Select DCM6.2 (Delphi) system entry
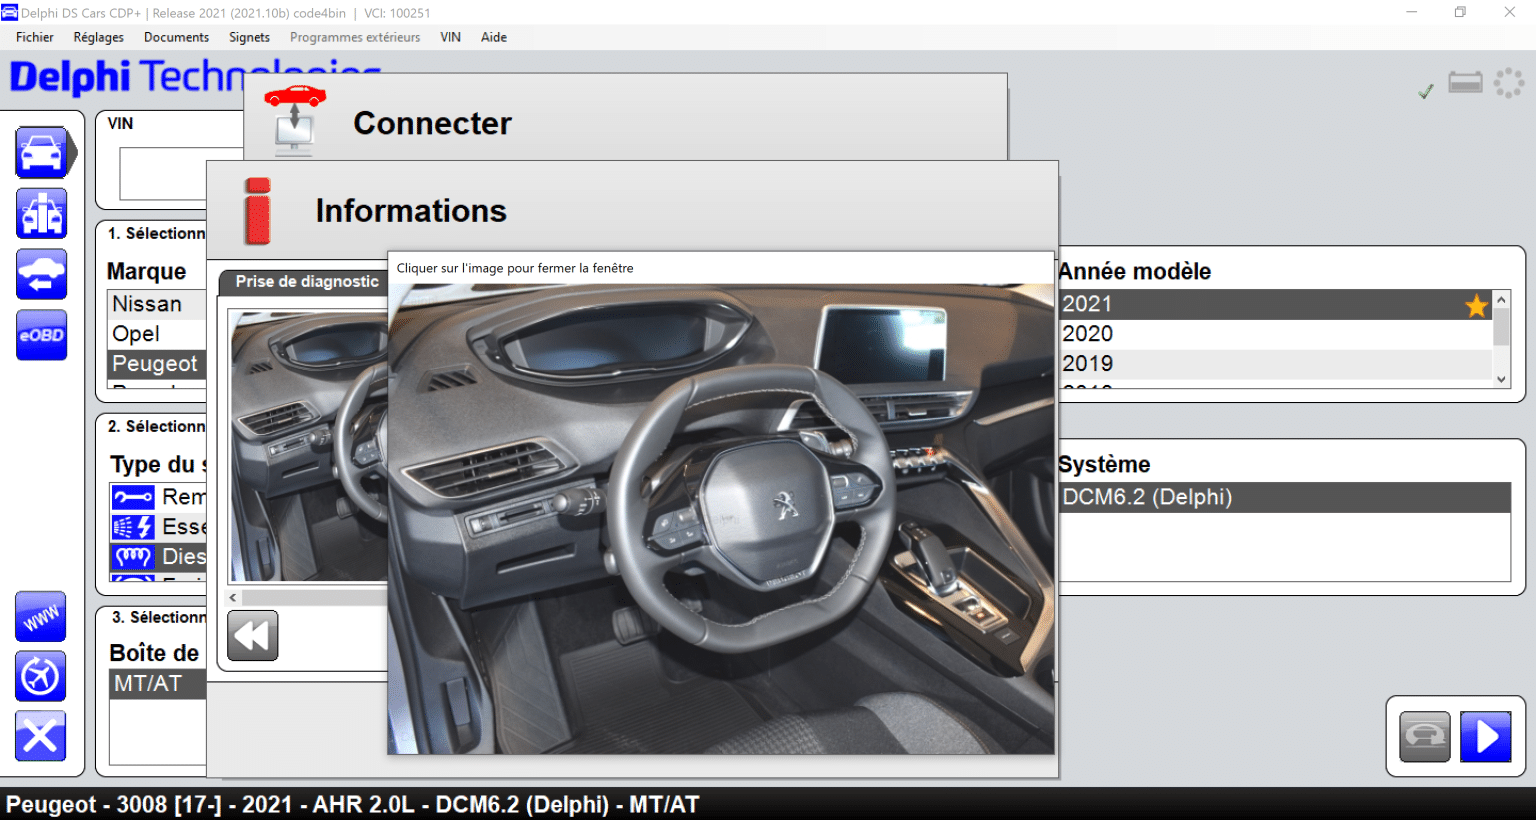 [x=1147, y=498]
